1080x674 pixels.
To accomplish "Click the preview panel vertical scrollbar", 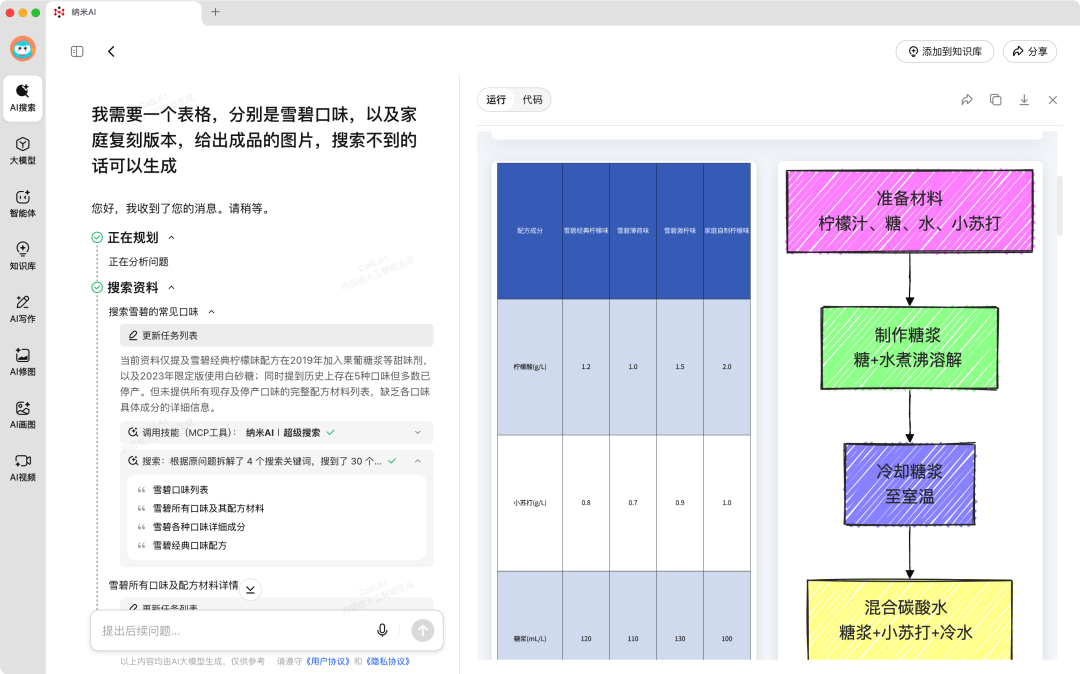I will [1059, 206].
